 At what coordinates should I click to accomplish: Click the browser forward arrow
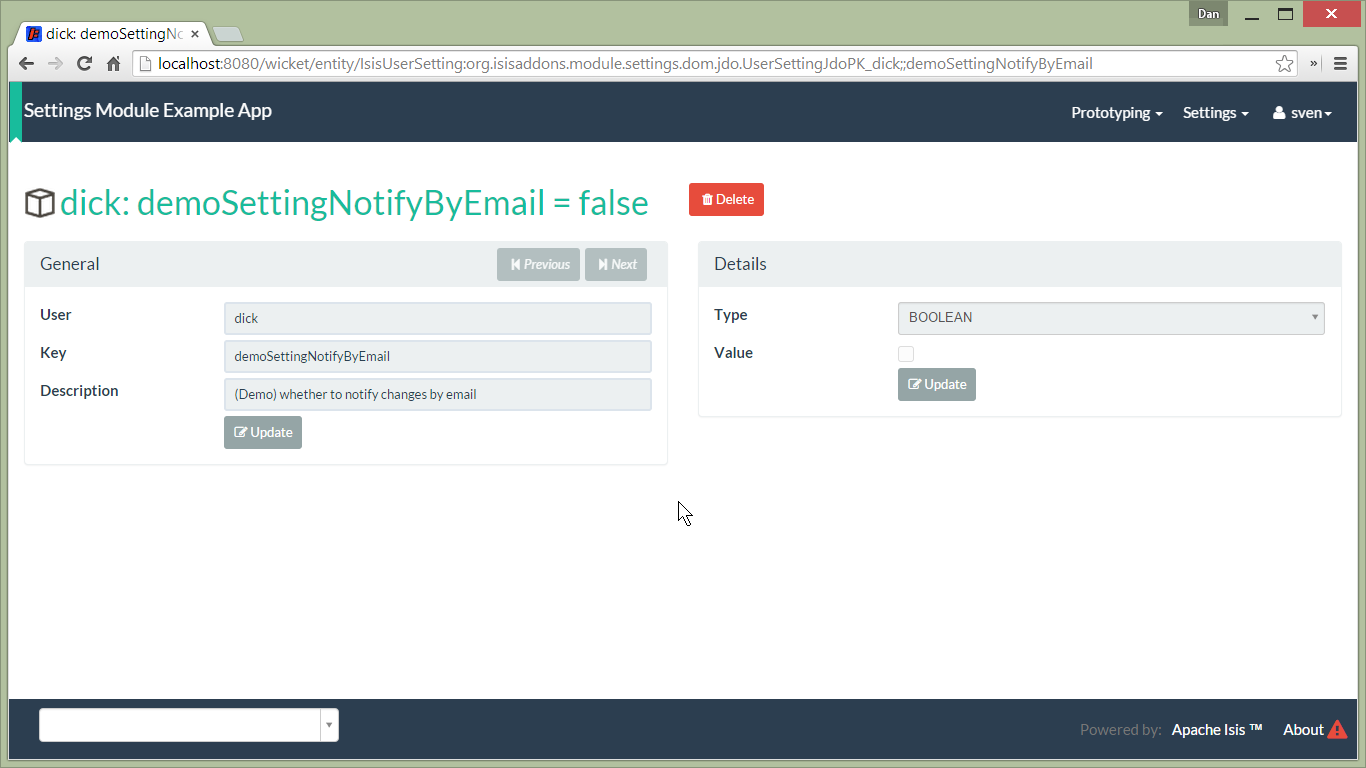56,63
